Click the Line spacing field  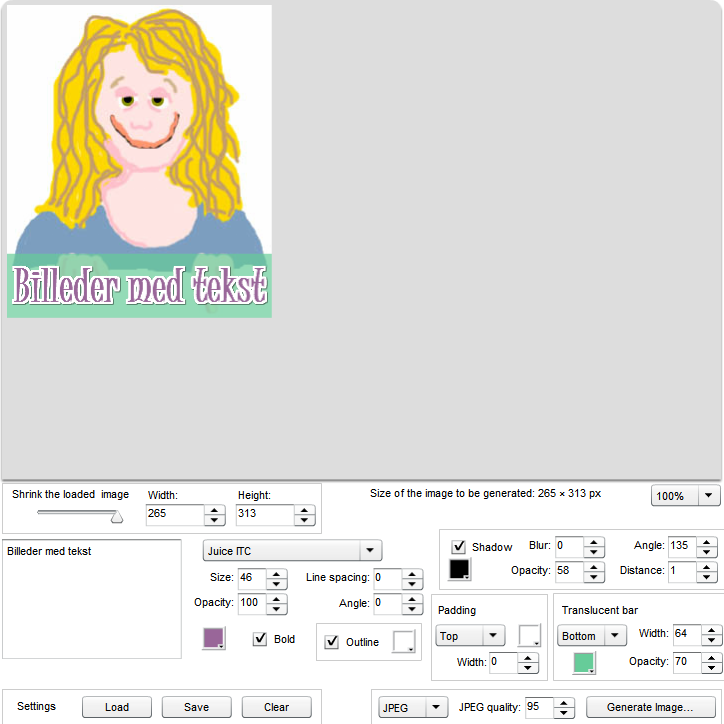387,578
